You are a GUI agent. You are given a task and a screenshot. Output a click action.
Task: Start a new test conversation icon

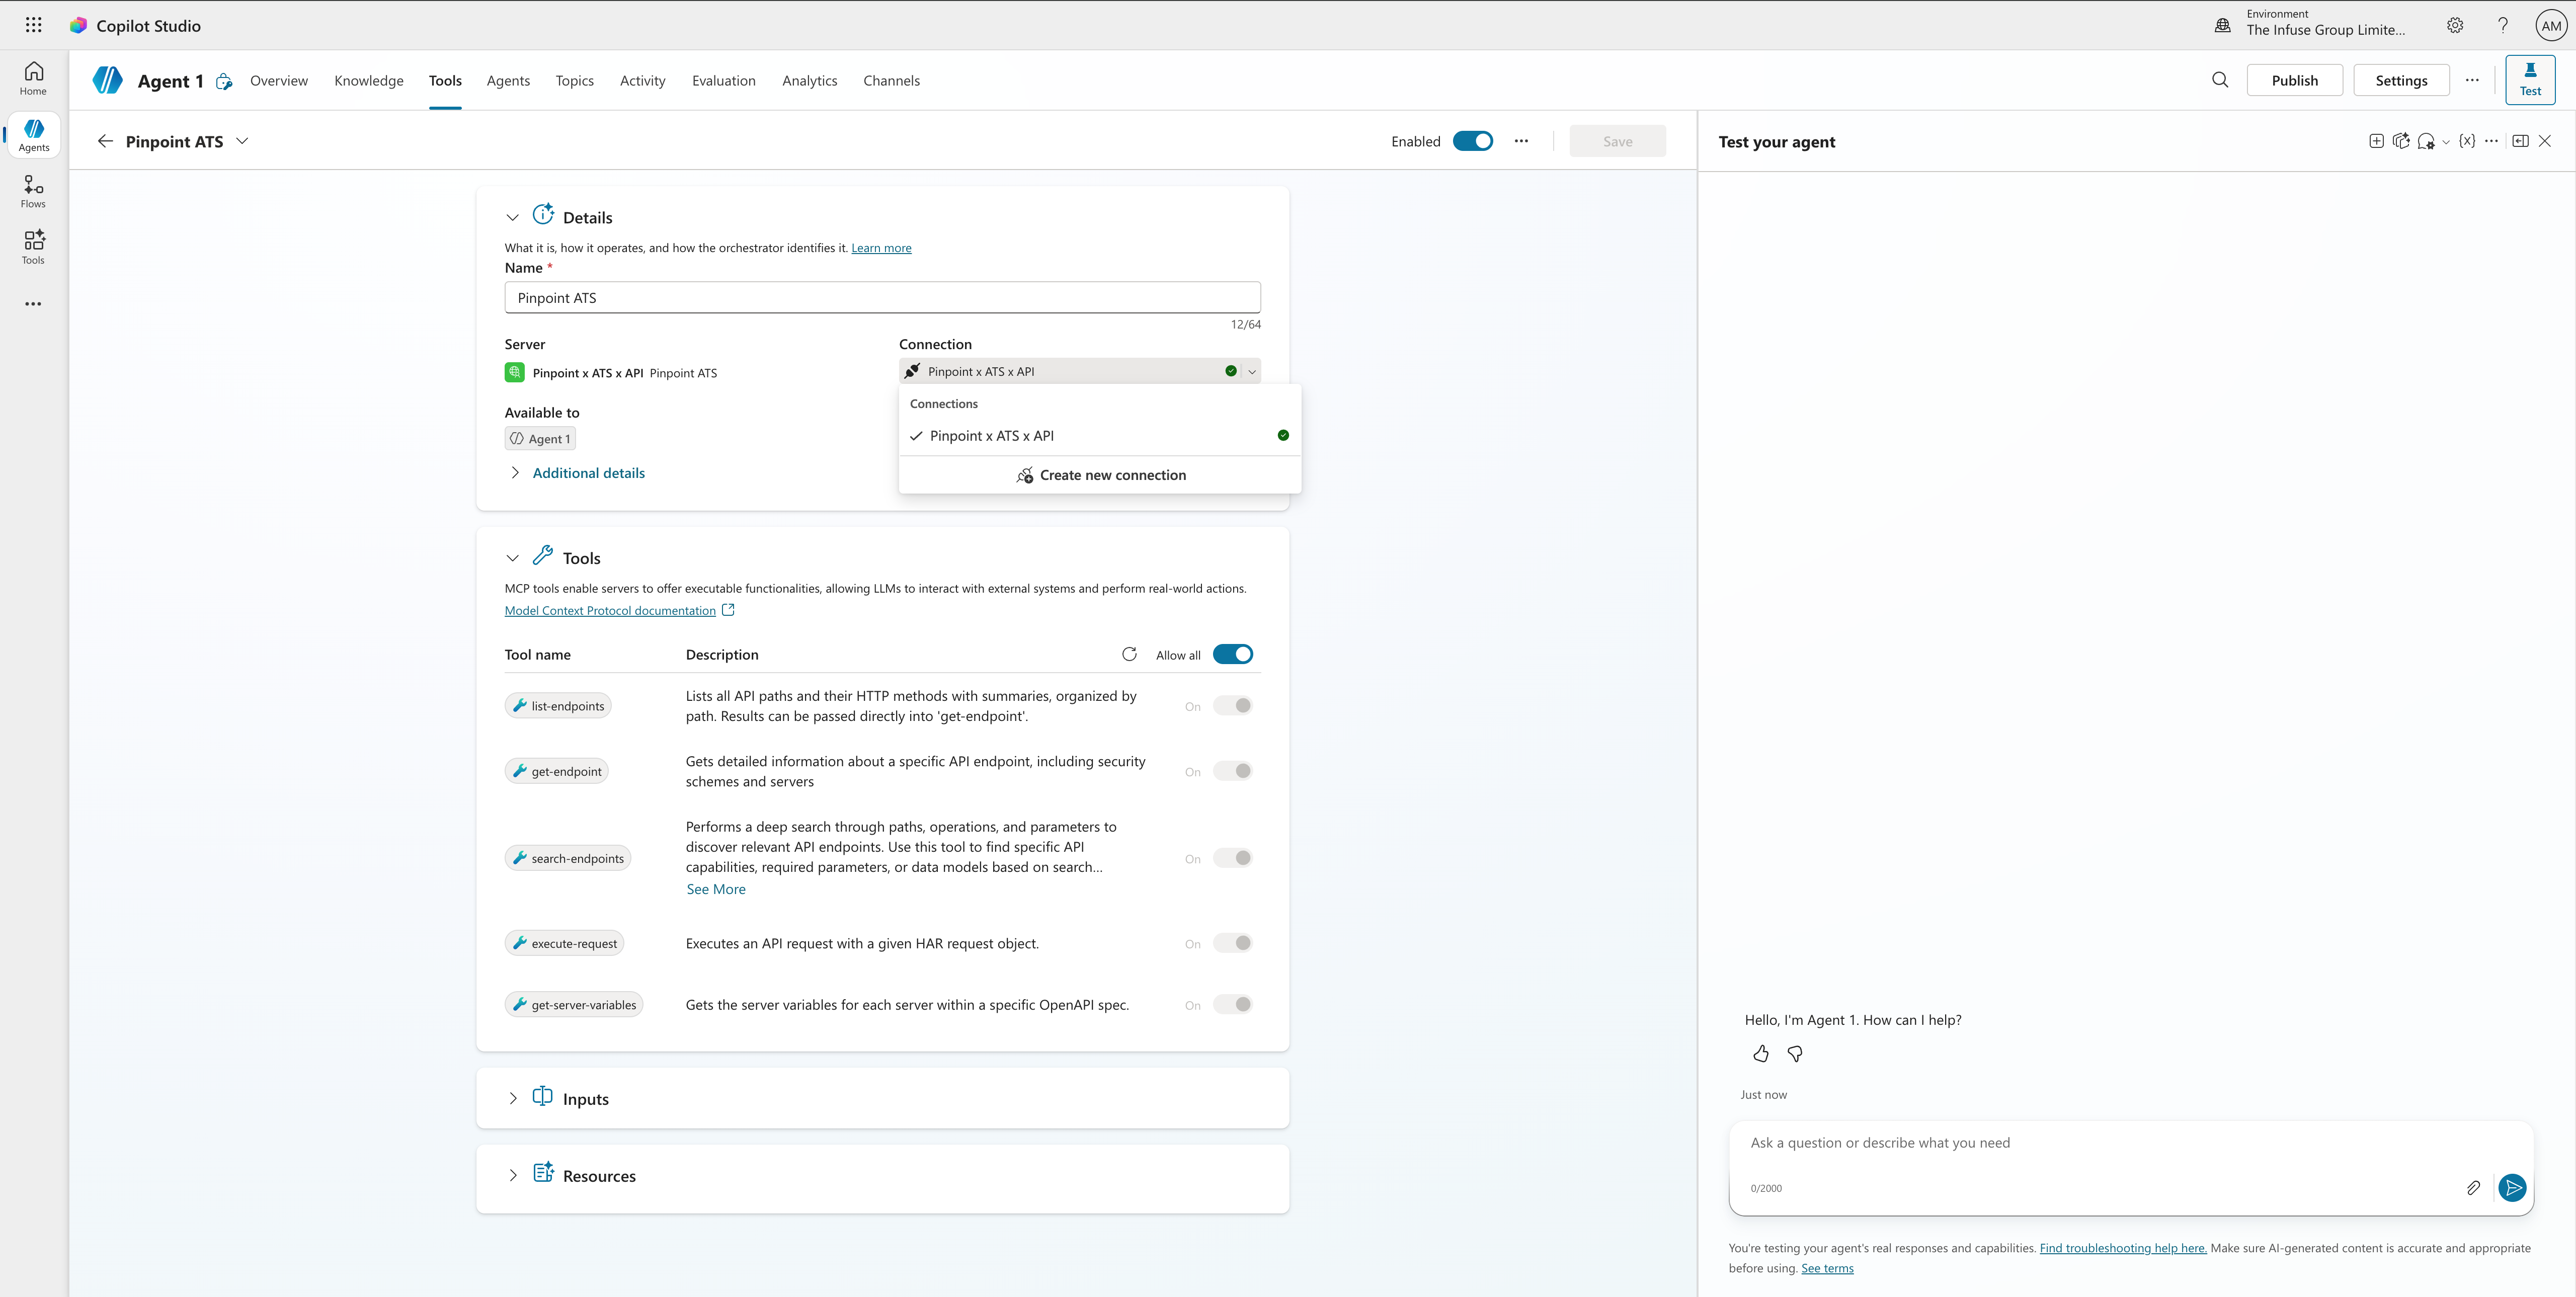2376,141
